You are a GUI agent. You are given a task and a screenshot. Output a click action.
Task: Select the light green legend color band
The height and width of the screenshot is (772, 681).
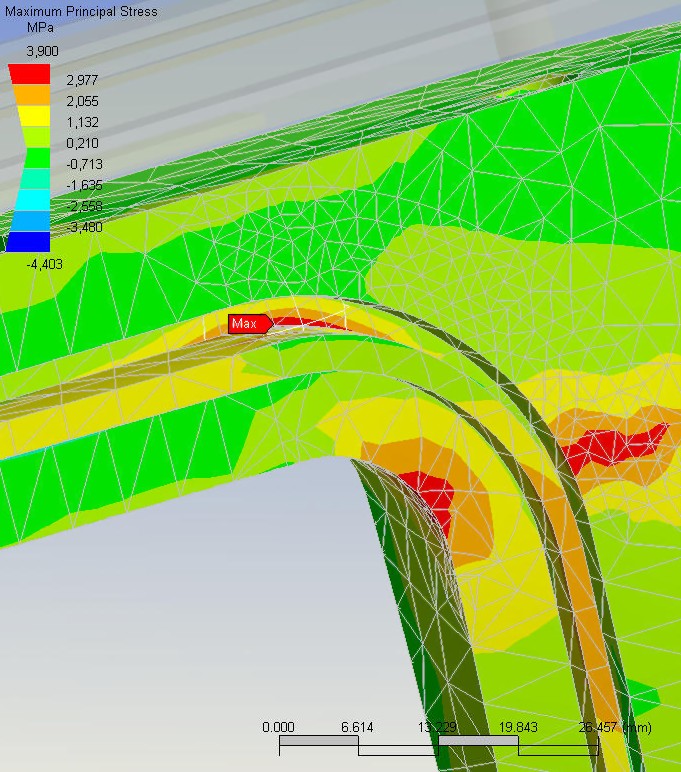(x=29, y=136)
